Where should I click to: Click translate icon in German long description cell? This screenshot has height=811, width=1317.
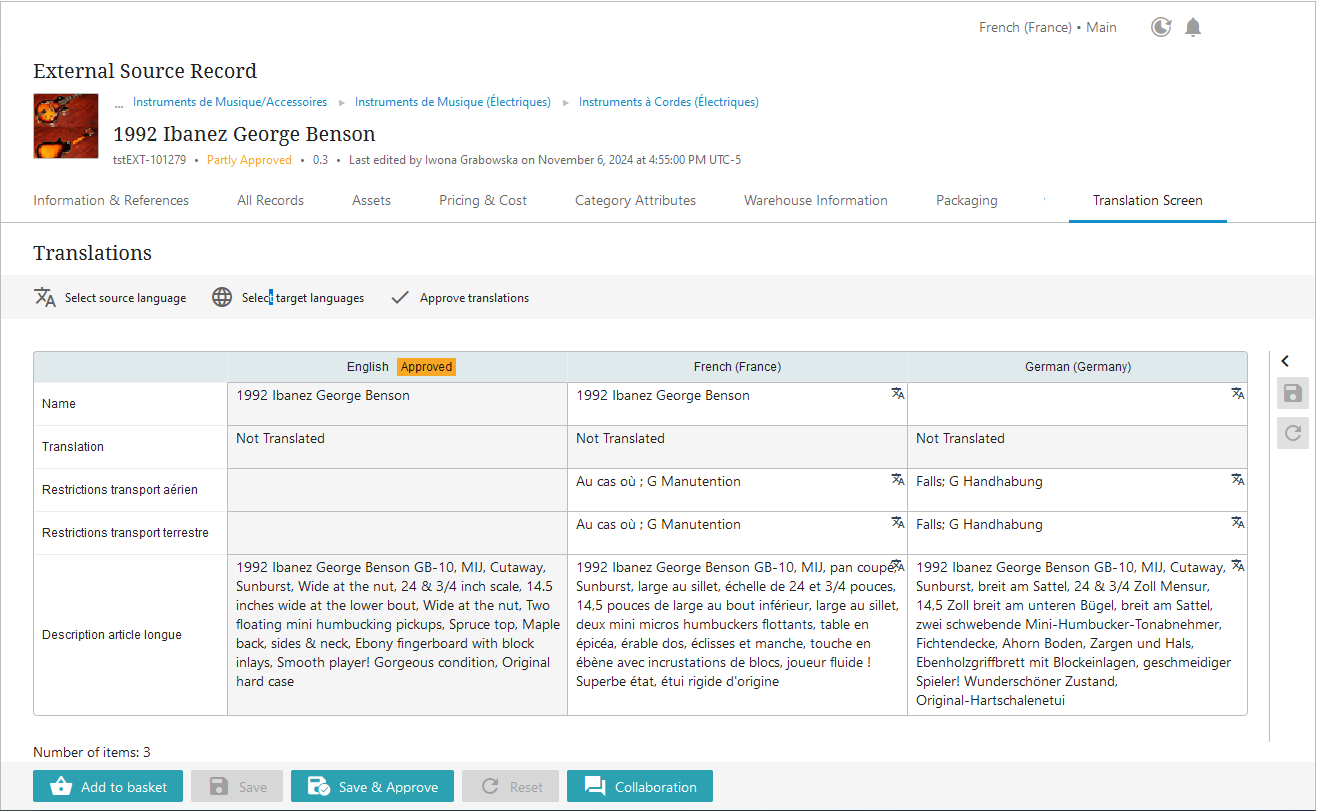(x=1237, y=566)
